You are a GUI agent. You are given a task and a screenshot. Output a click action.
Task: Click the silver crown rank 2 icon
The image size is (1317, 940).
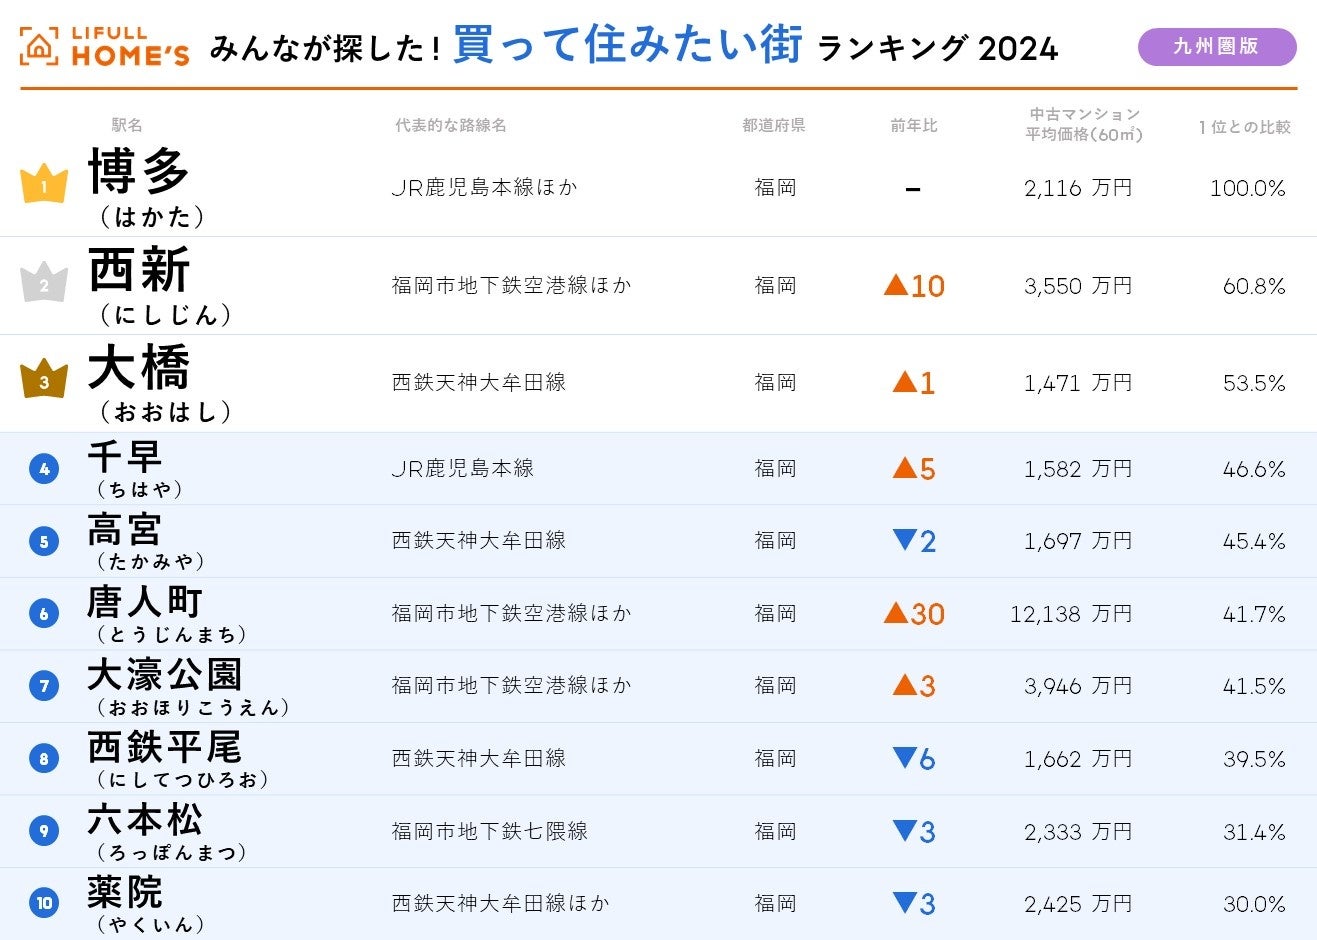44,283
